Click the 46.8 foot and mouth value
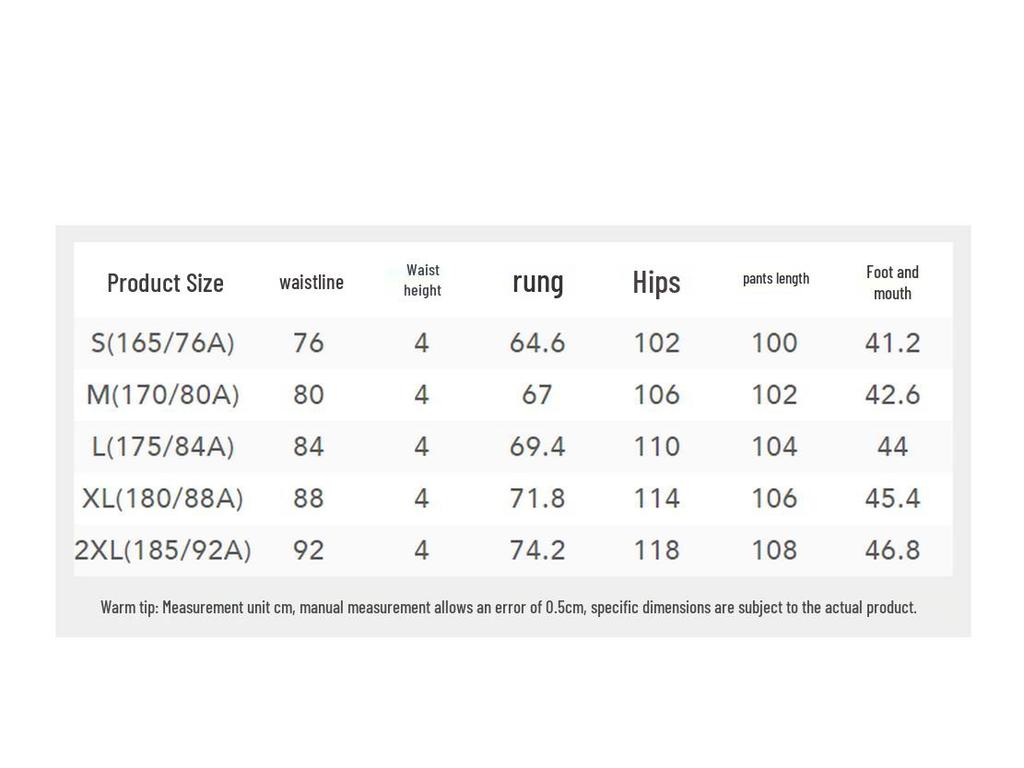 point(892,550)
